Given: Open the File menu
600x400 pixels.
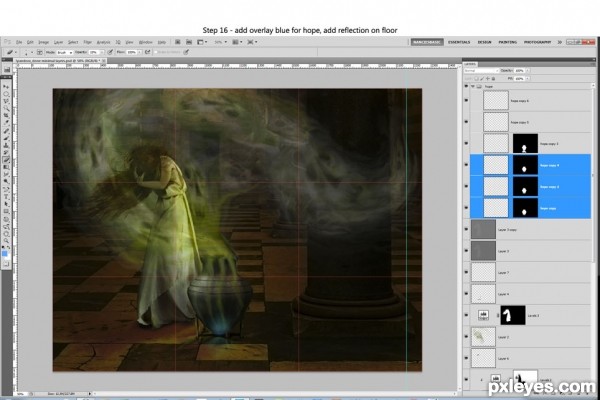Looking at the screenshot, I should pyautogui.click(x=19, y=42).
